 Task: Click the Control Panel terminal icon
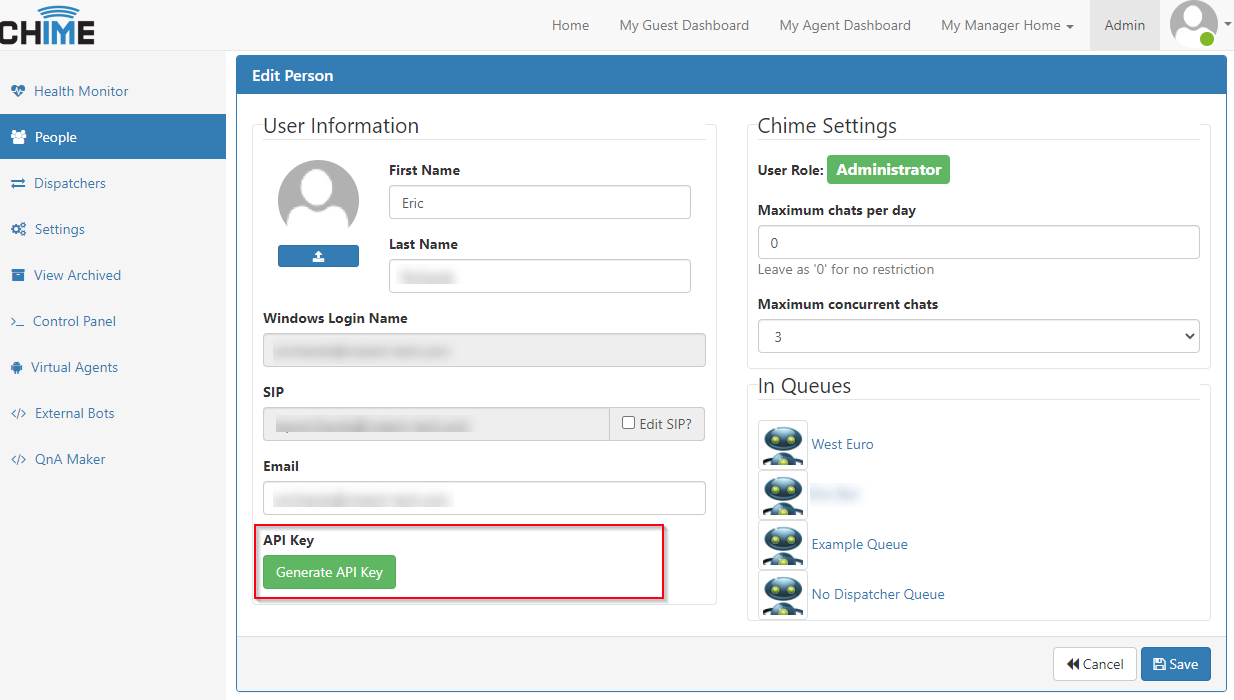(x=17, y=321)
